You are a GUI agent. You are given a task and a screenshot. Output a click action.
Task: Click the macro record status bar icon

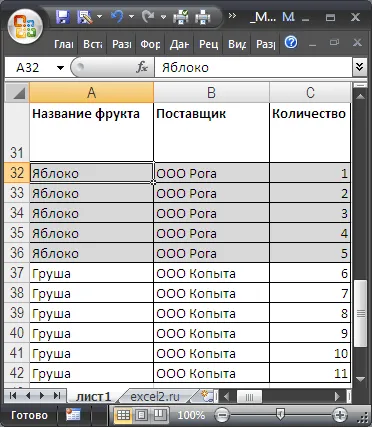[73, 415]
